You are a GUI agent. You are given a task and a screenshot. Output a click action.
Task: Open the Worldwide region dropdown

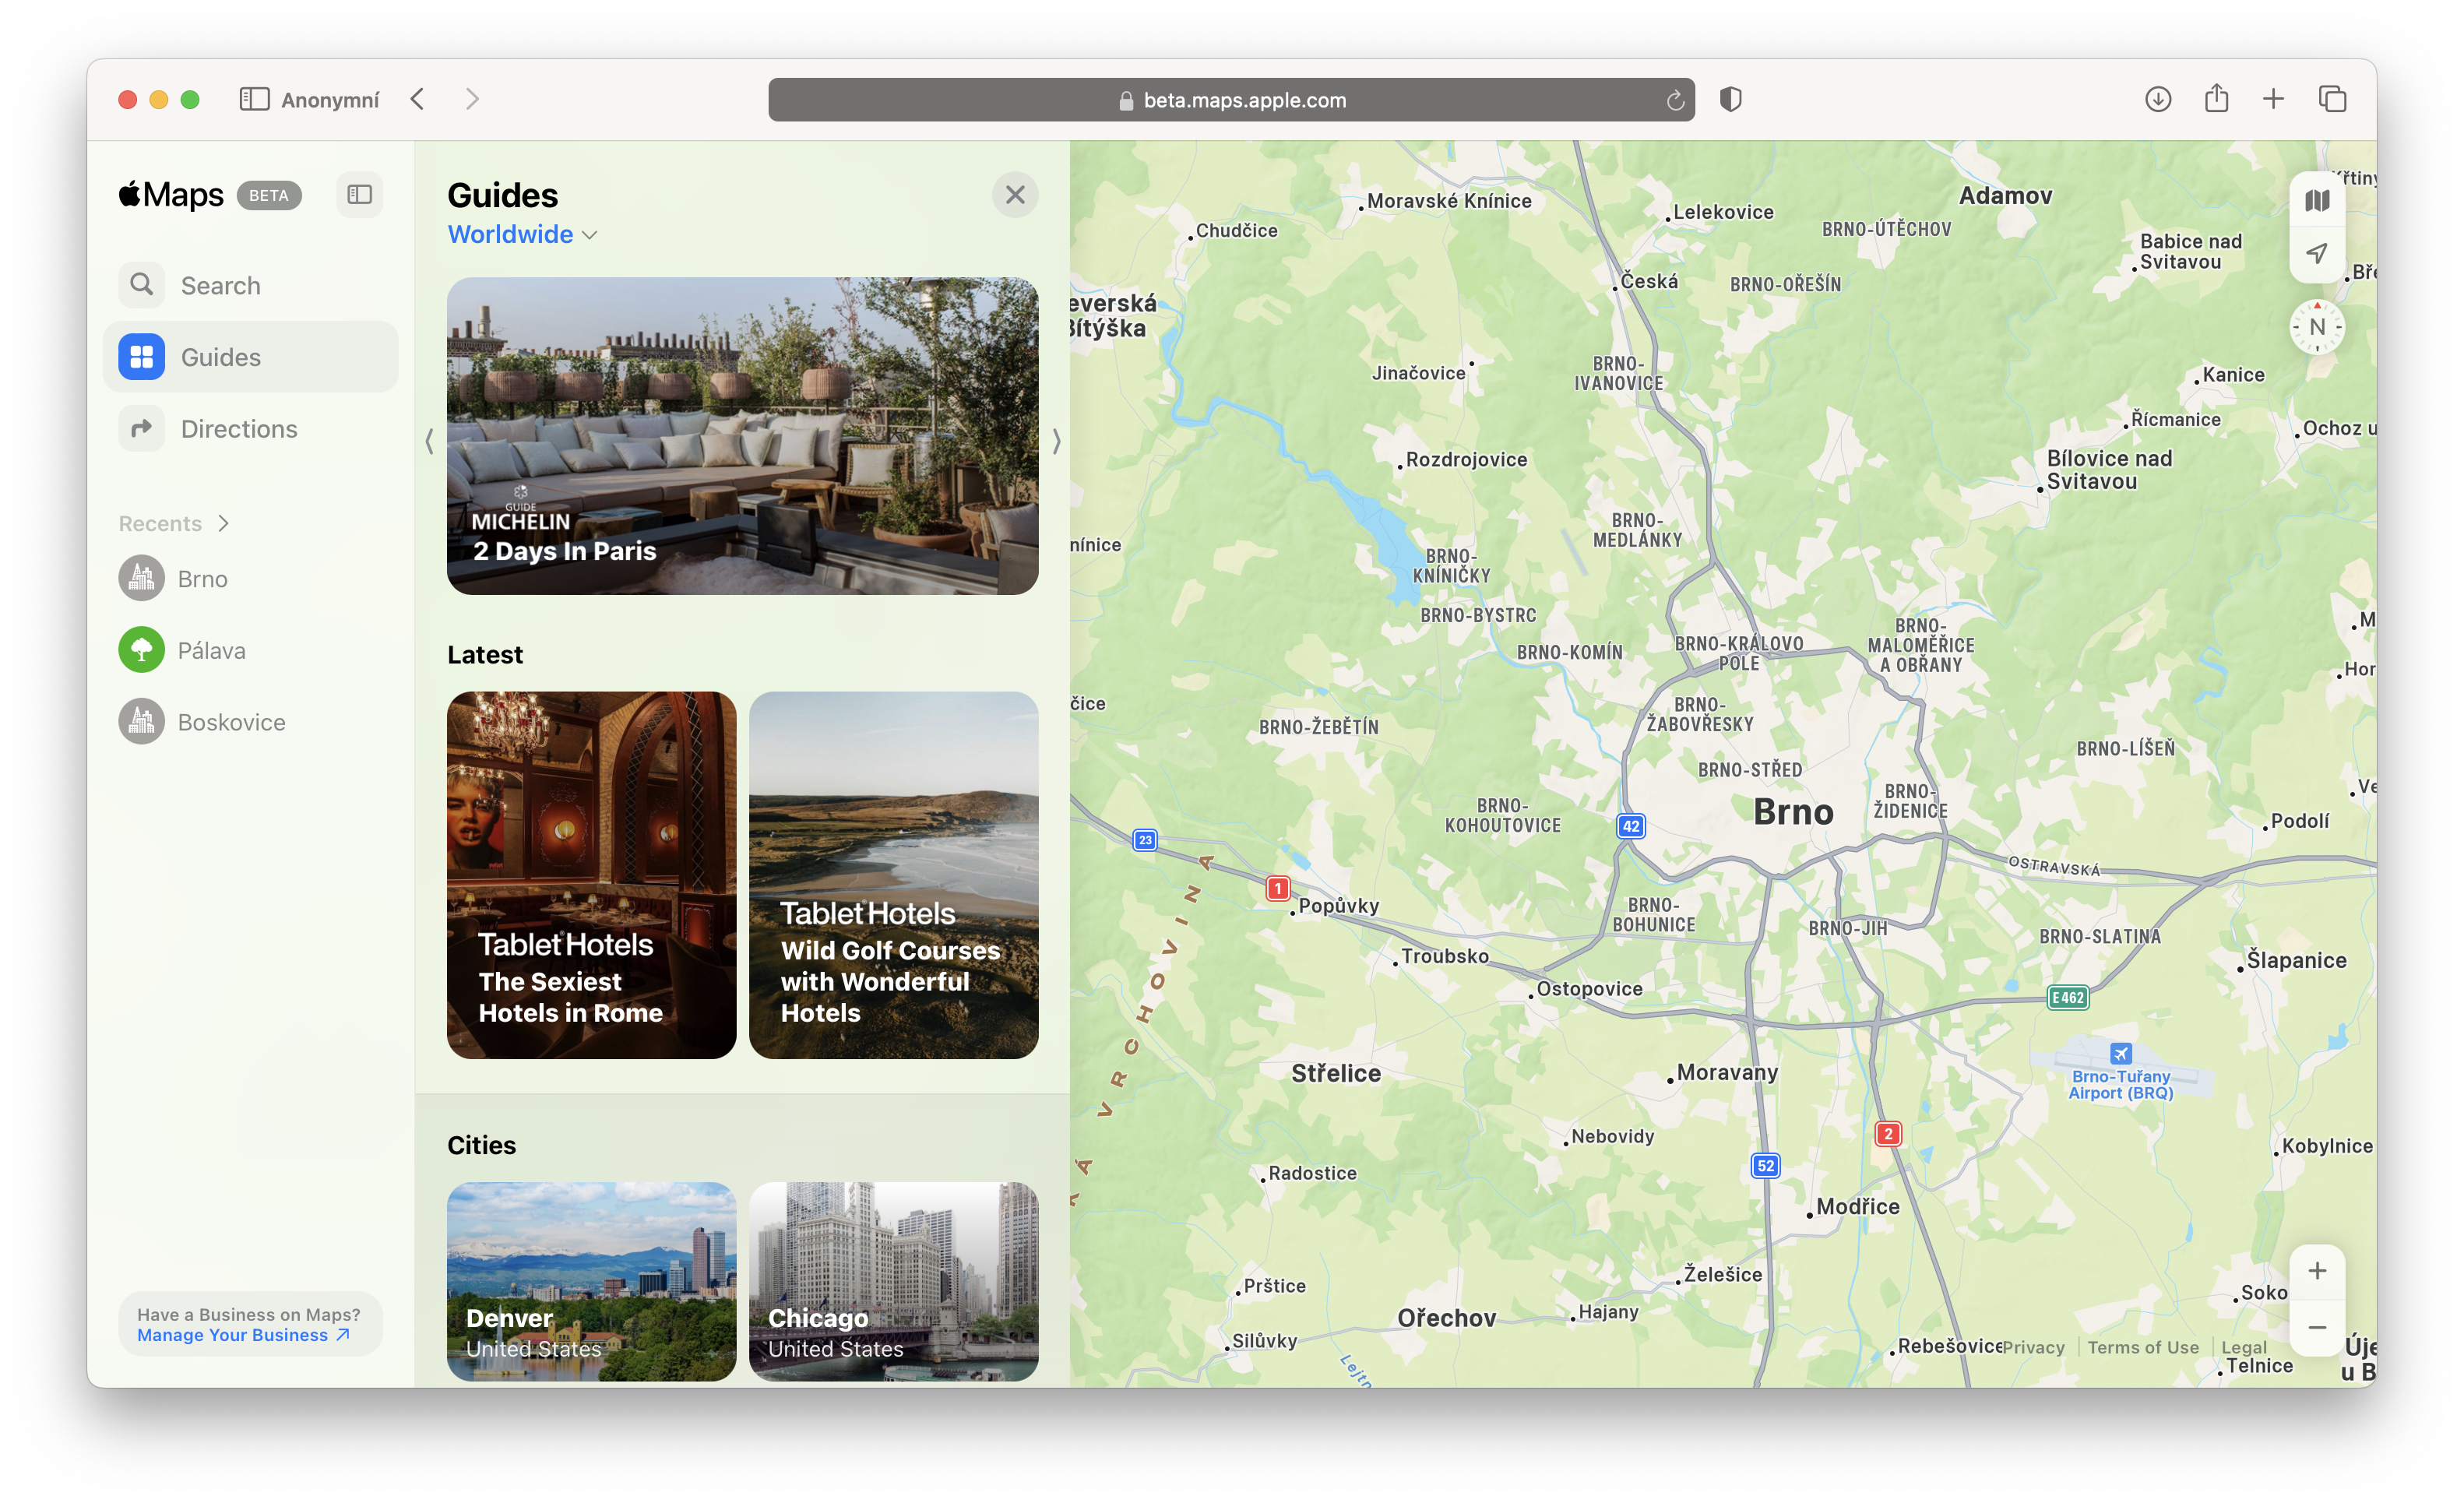tap(521, 234)
